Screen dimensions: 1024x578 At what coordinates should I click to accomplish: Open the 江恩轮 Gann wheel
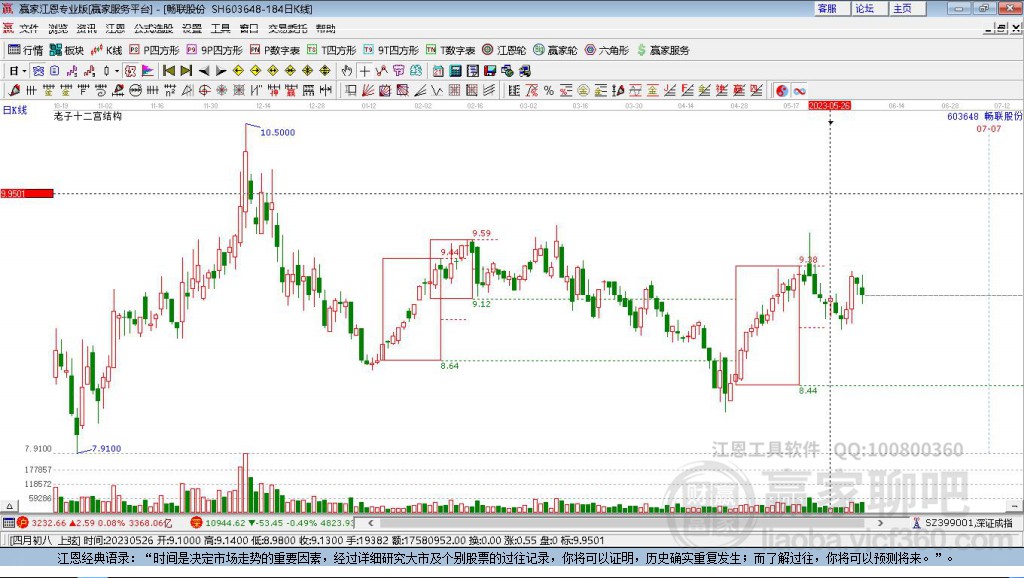[504, 50]
